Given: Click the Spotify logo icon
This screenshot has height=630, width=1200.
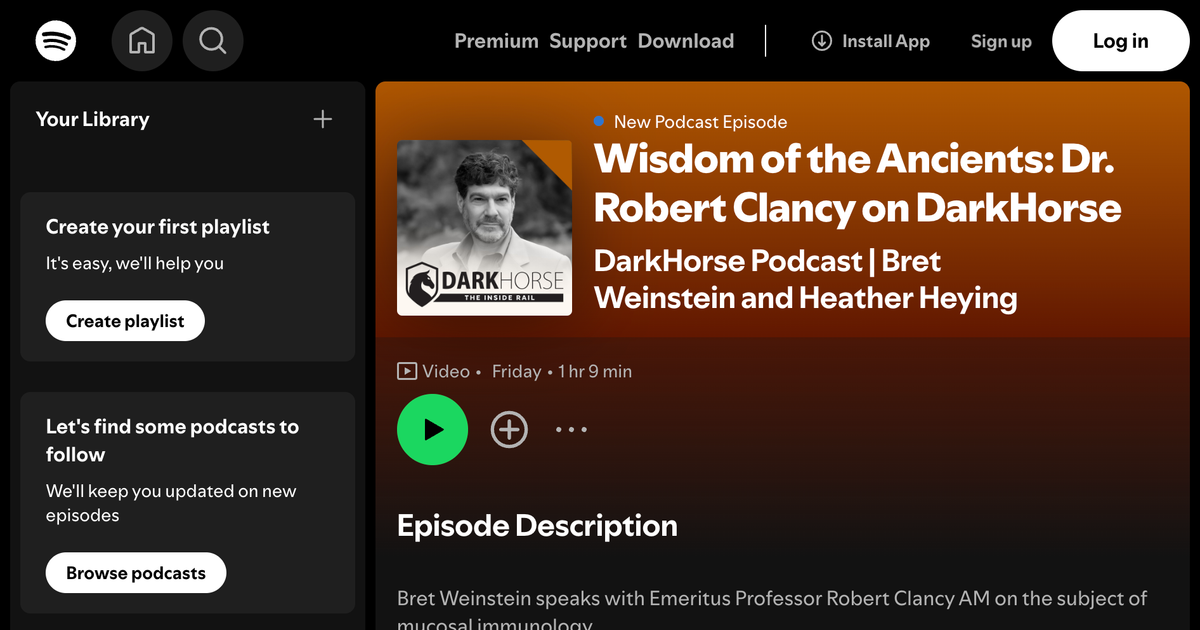Looking at the screenshot, I should (x=56, y=41).
